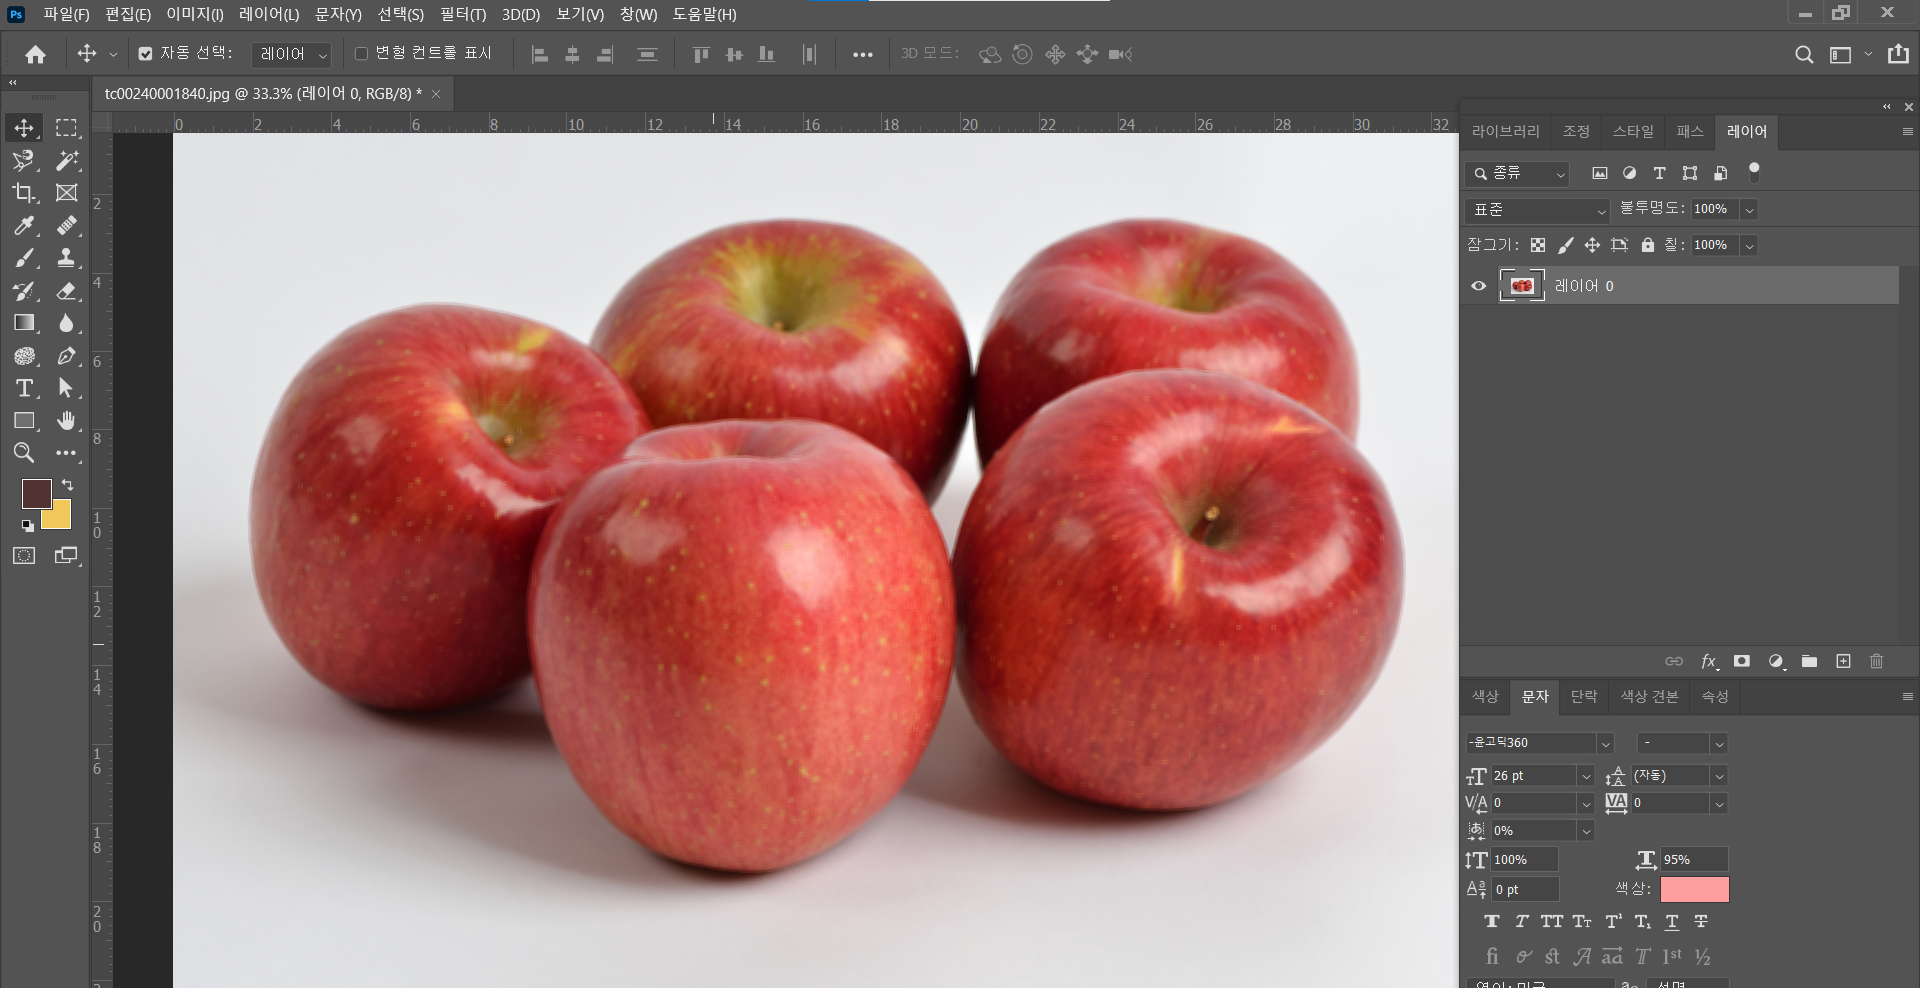Create a new layer from the Layers panel
The image size is (1920, 988).
coord(1843,661)
